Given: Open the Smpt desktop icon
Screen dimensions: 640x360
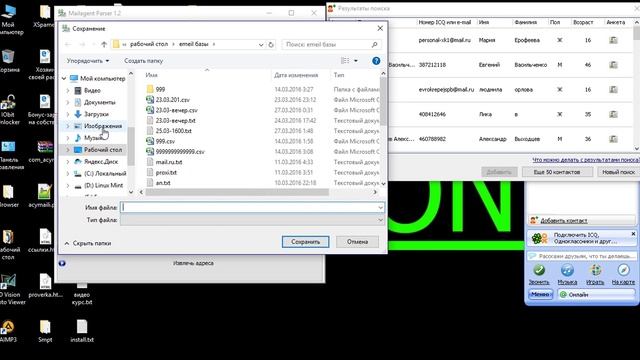Looking at the screenshot, I should click(45, 331).
